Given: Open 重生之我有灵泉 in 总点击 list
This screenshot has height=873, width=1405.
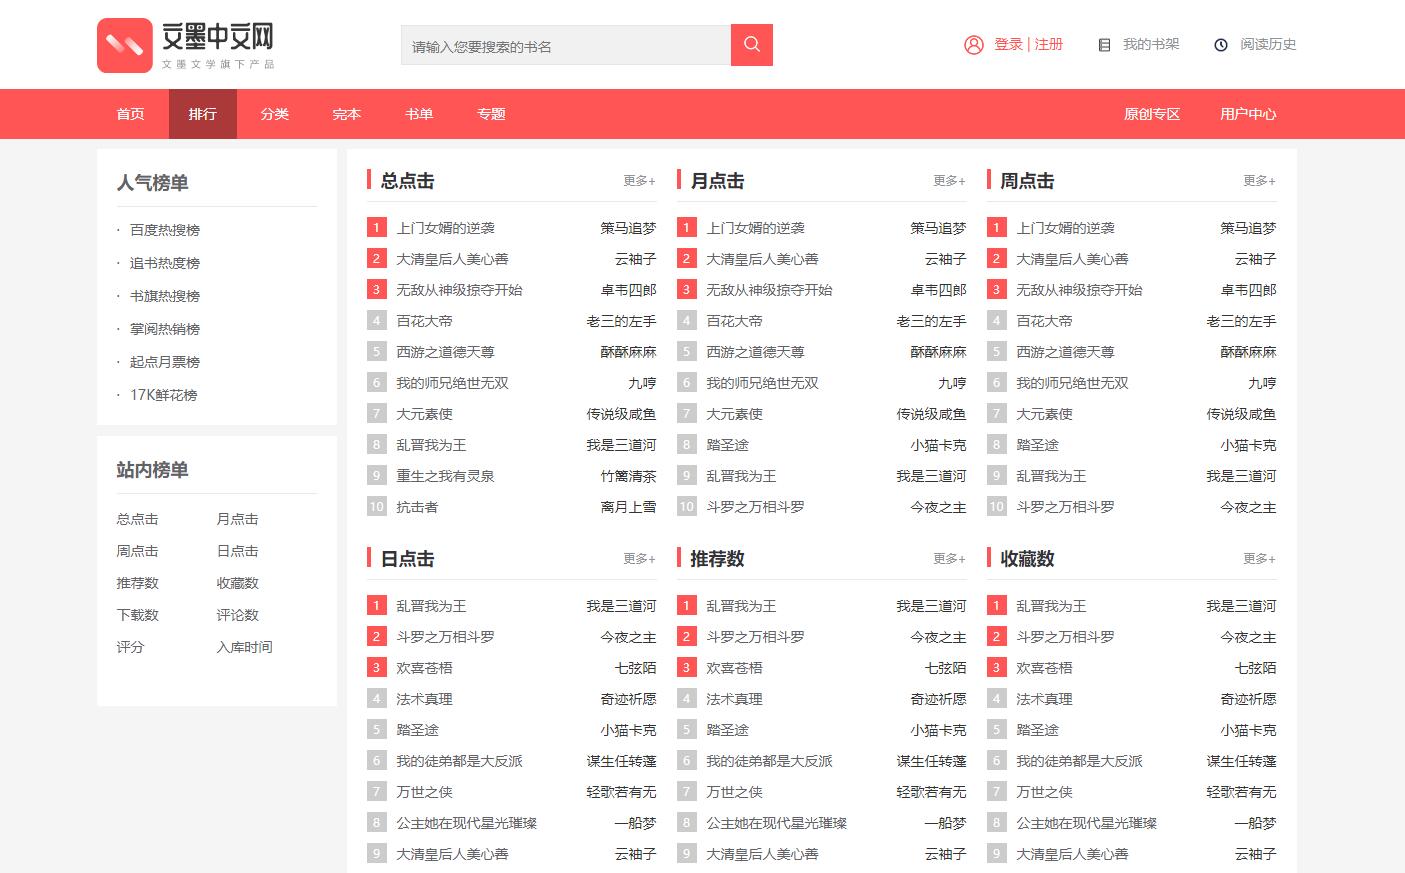Looking at the screenshot, I should coord(446,476).
